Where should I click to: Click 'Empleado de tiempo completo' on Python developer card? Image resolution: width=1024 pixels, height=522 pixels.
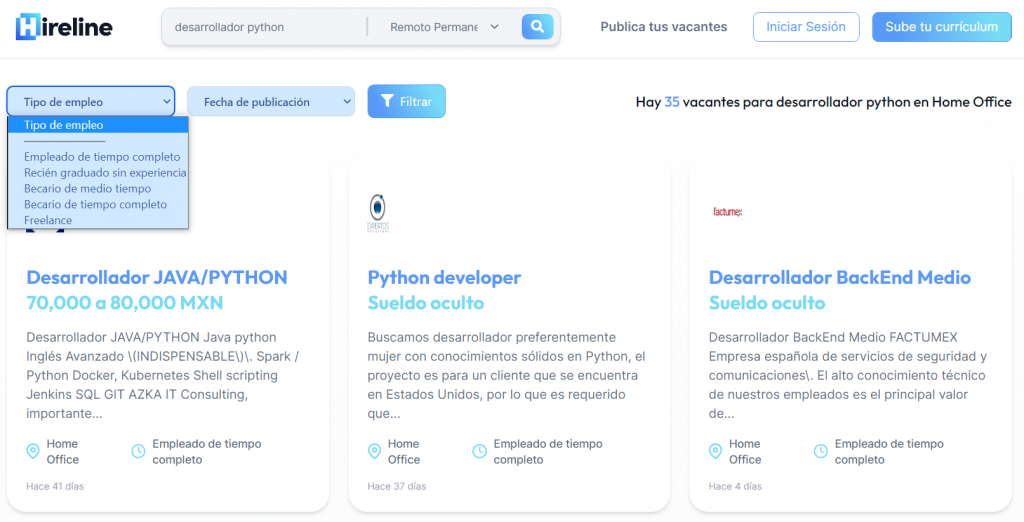click(548, 451)
